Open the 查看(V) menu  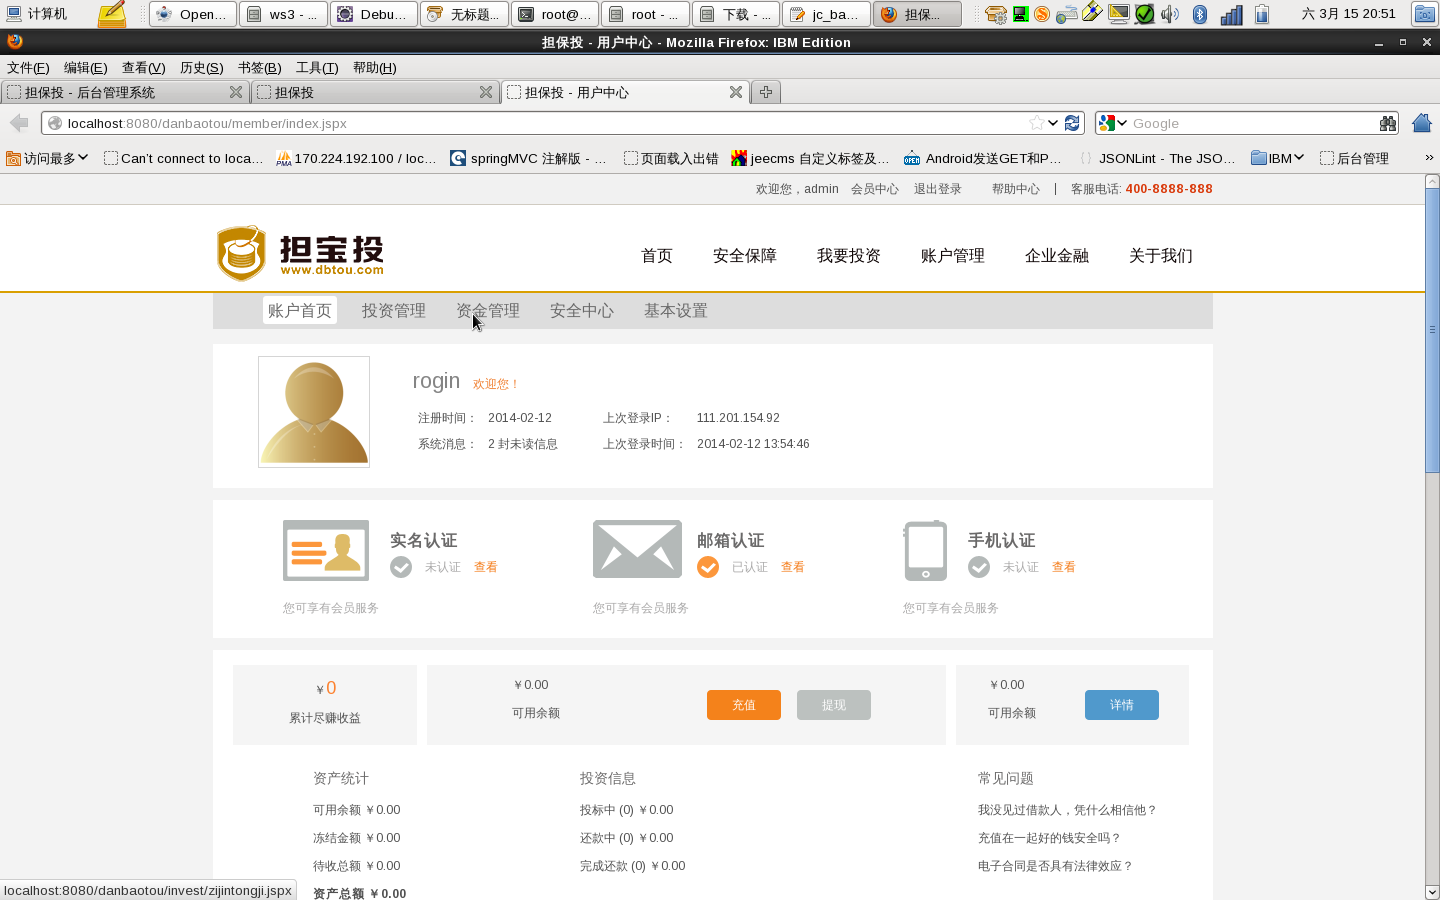tap(143, 68)
